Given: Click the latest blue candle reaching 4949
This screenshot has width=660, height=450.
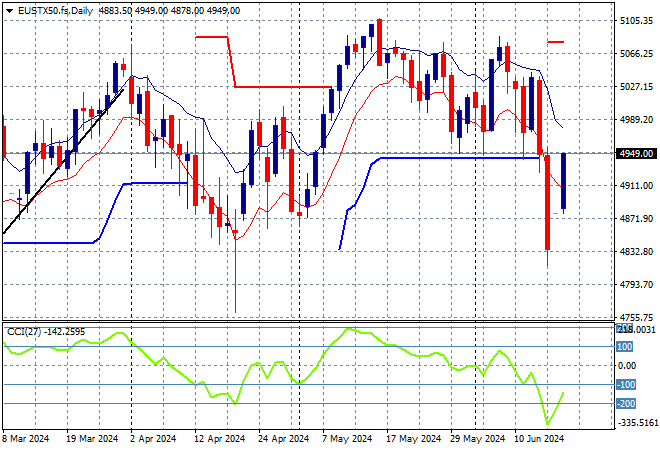Looking at the screenshot, I should (564, 181).
